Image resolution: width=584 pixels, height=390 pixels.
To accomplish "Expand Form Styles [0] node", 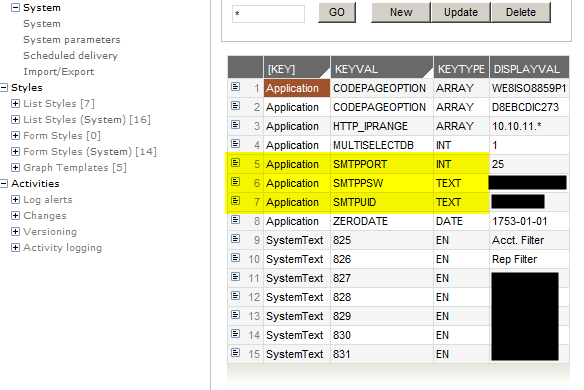I will tap(15, 136).
